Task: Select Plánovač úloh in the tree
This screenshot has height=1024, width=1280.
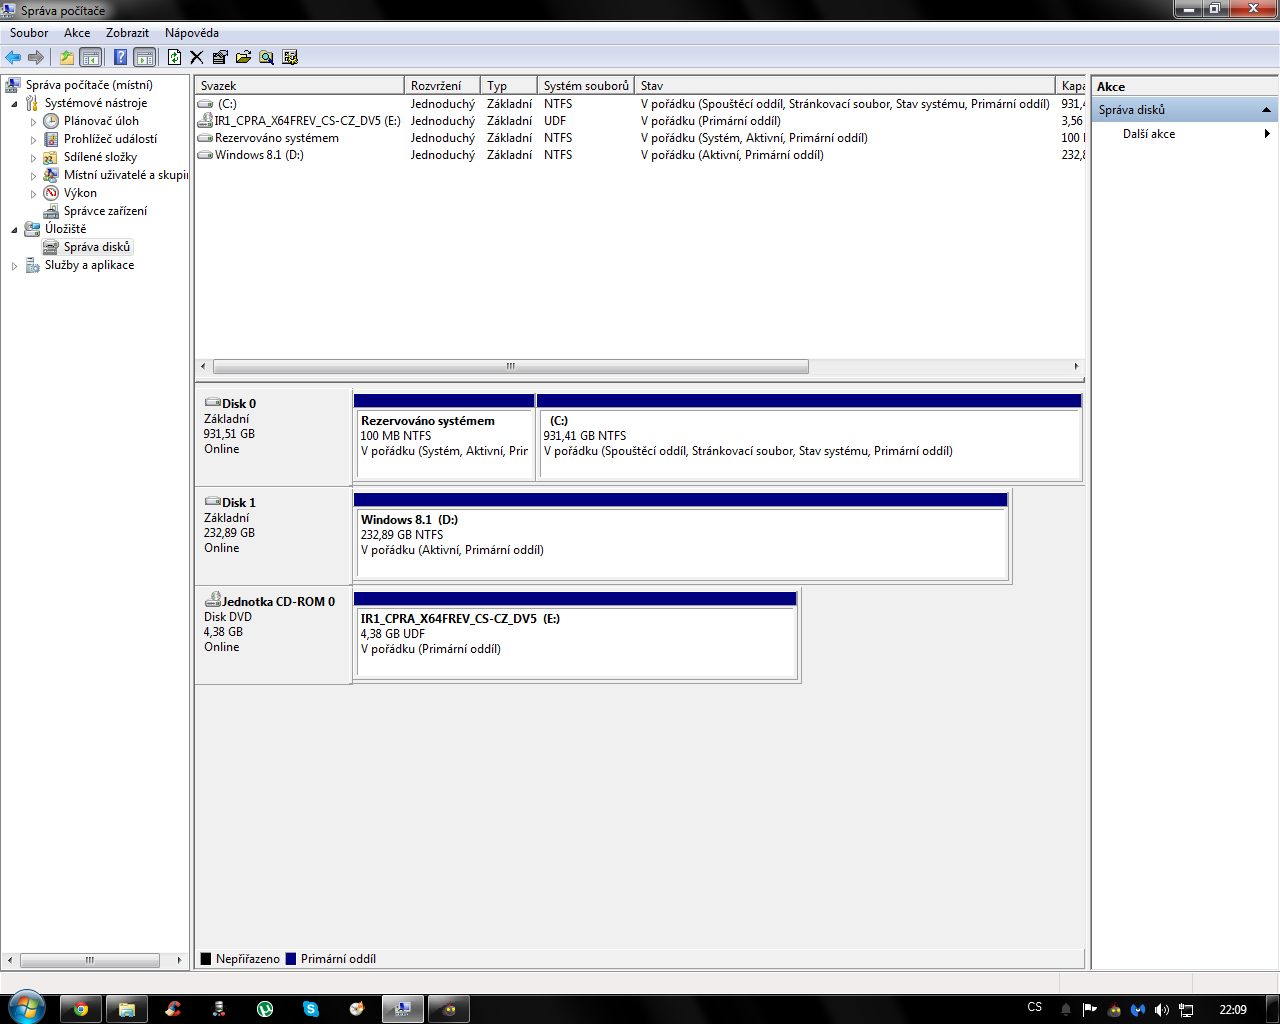Action: (101, 121)
